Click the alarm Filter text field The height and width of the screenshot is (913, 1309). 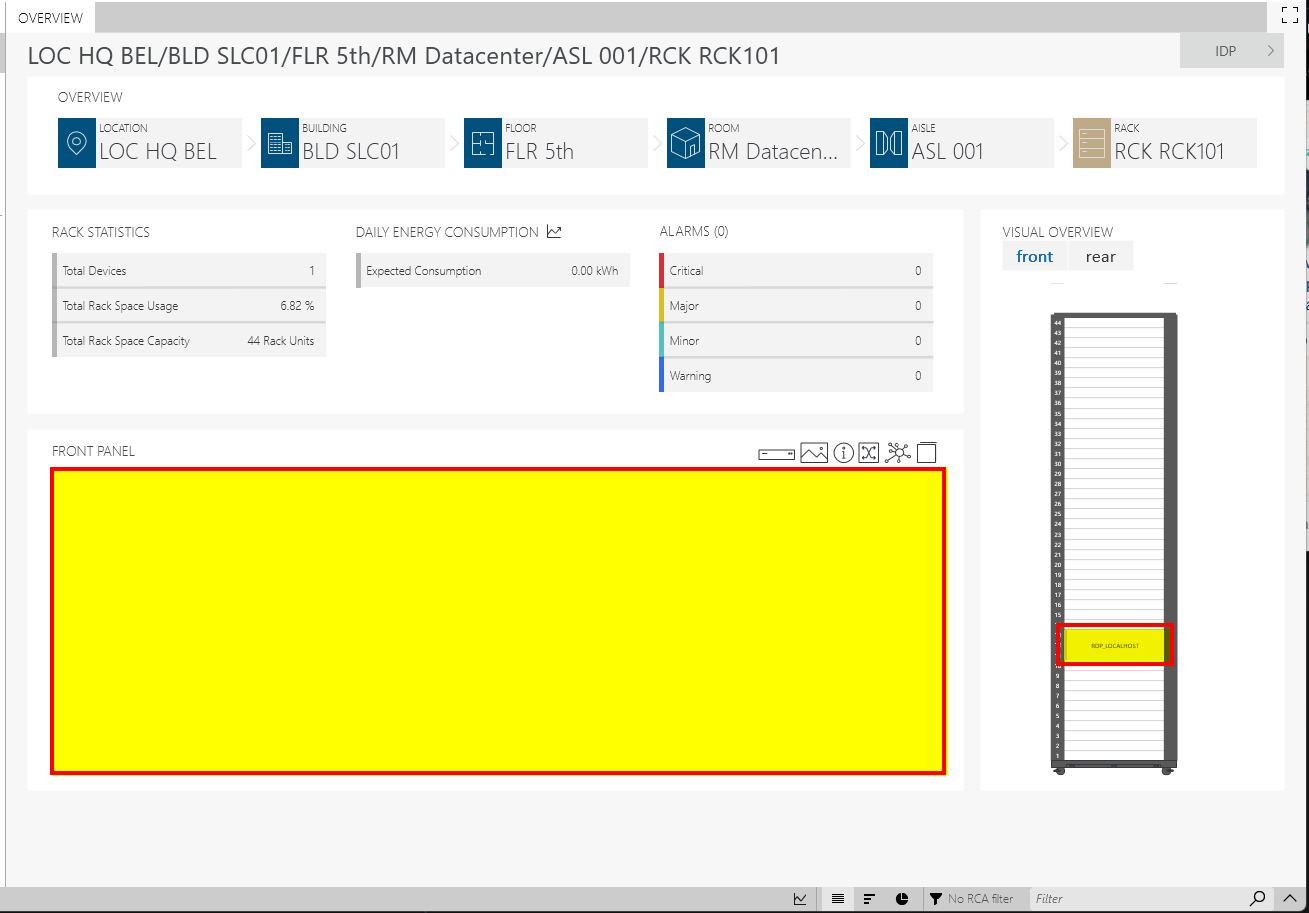pos(1135,899)
